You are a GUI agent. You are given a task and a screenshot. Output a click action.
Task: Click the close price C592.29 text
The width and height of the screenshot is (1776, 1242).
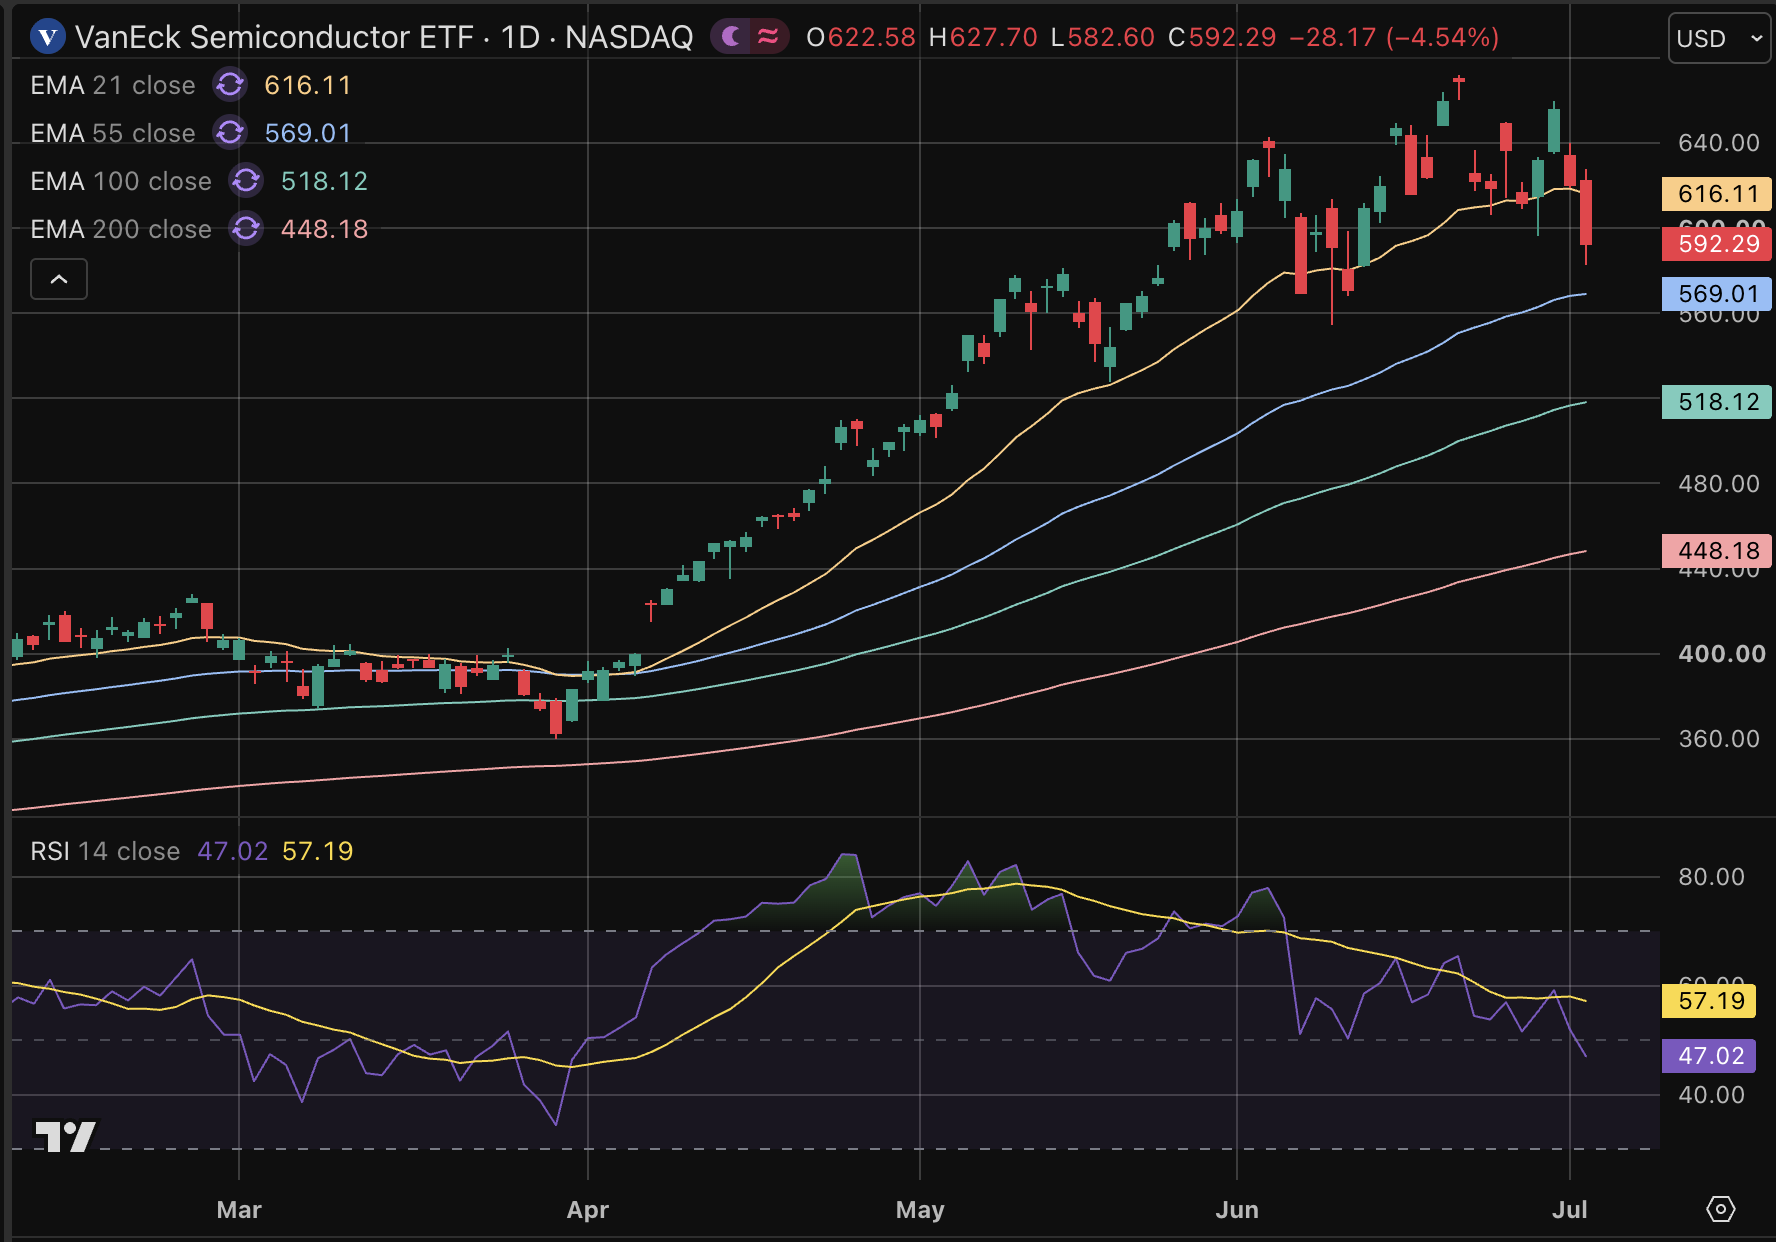pos(1222,38)
